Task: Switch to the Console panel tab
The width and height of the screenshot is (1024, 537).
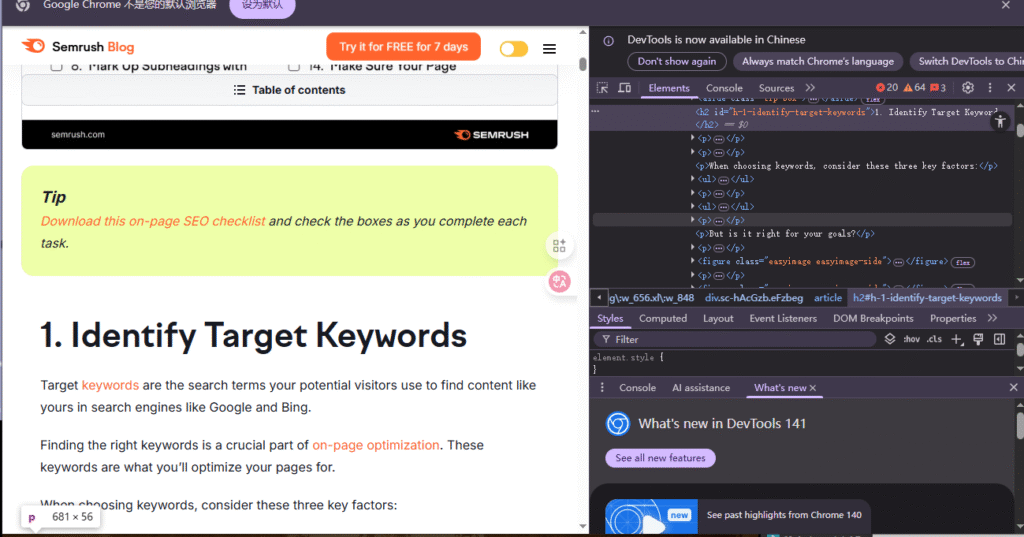Action: coord(724,88)
